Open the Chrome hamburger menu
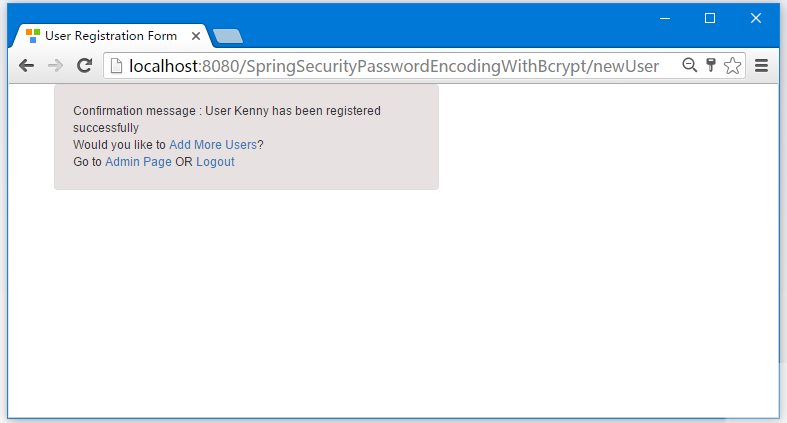The image size is (787, 423). pos(761,65)
